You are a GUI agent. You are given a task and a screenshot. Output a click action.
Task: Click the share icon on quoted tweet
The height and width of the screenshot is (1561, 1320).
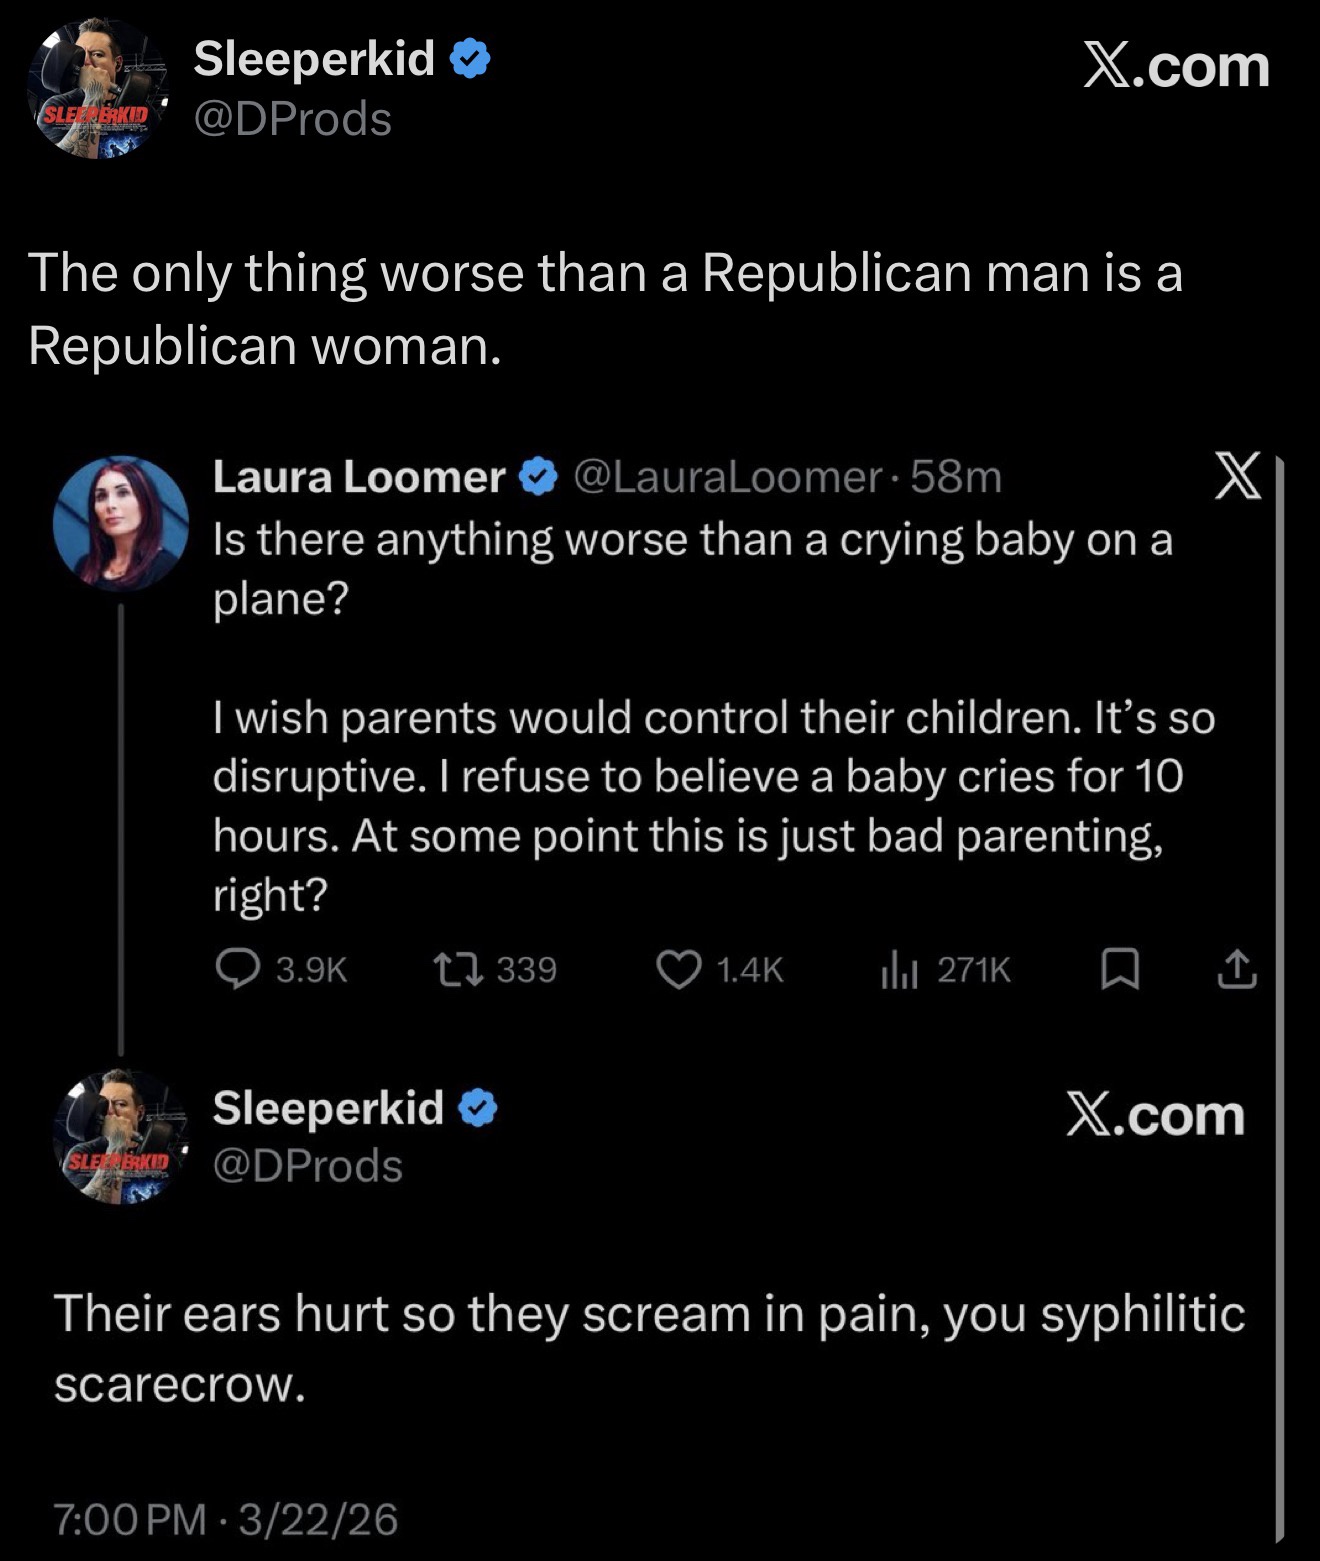(1236, 969)
